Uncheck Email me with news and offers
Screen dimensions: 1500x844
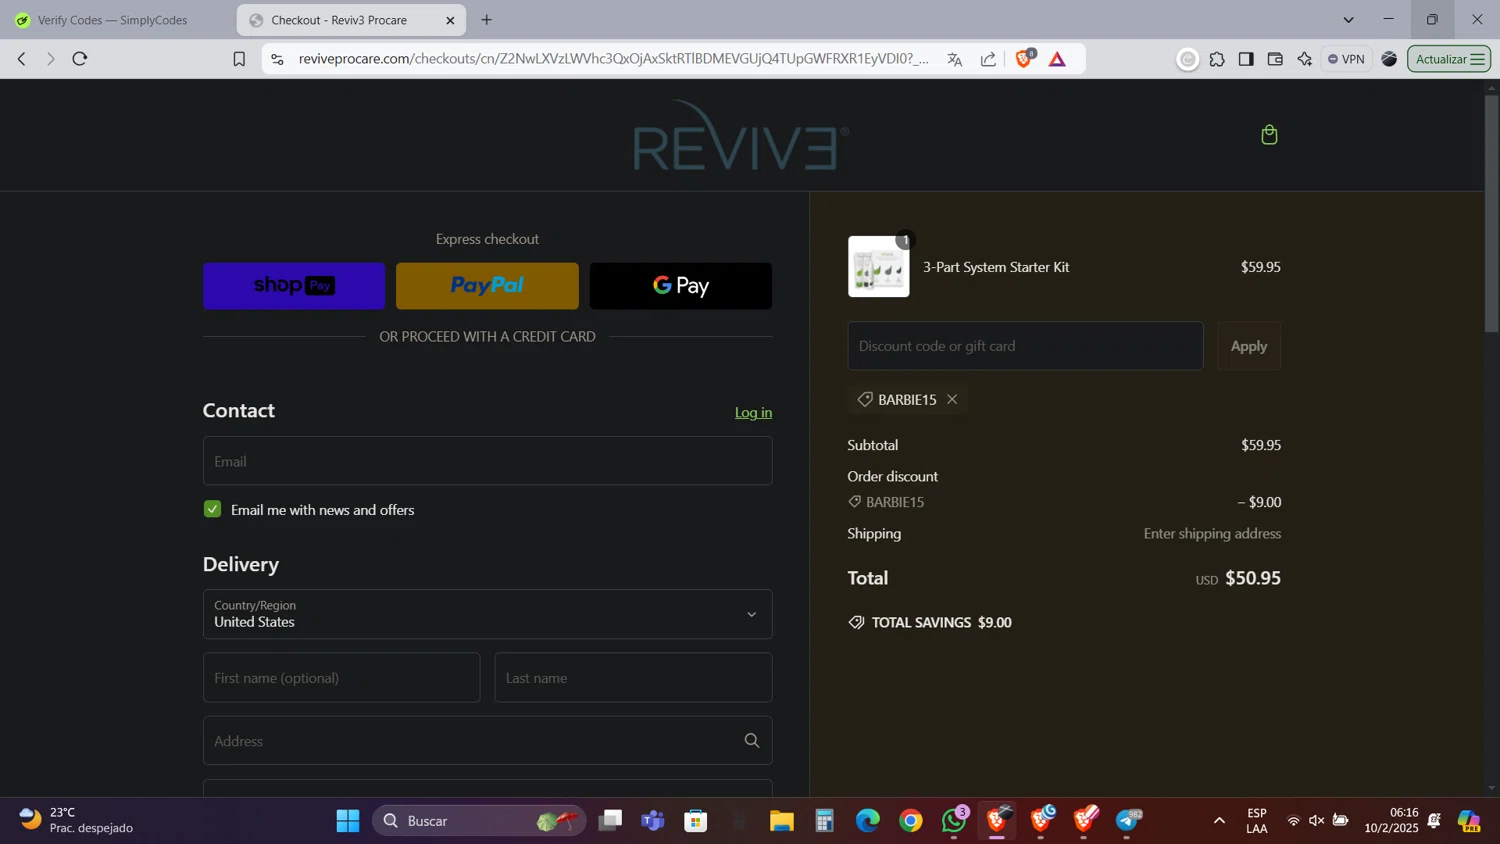(x=212, y=509)
